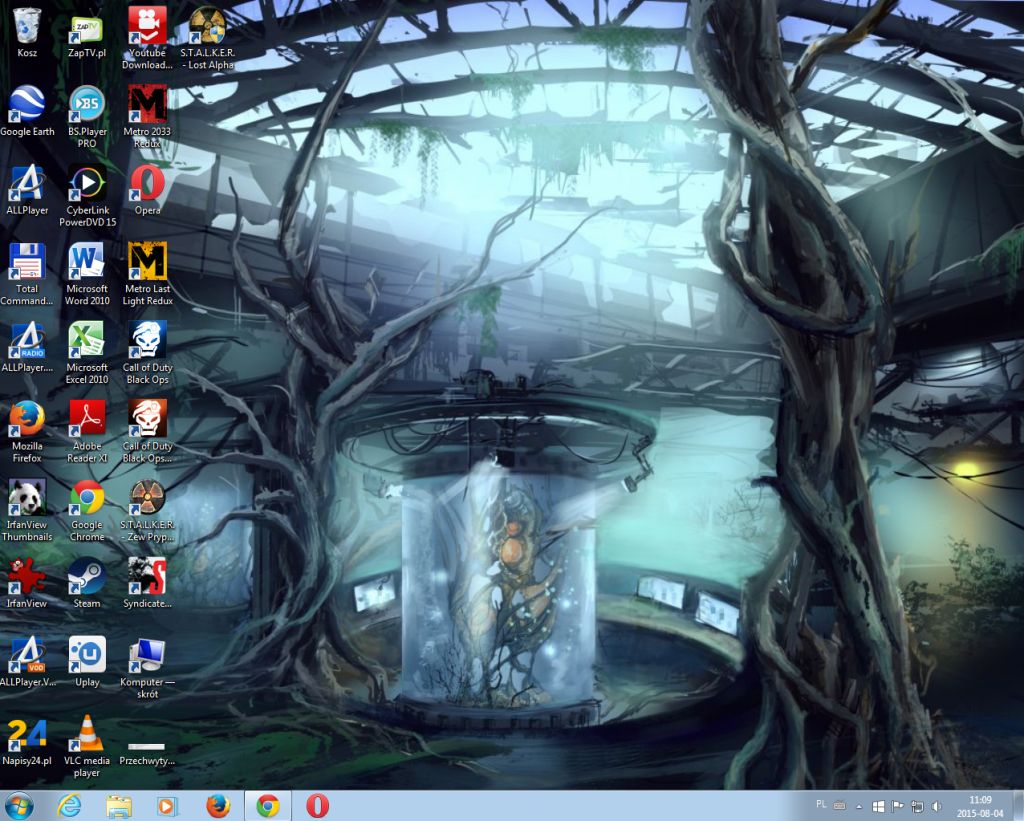Screen dimensions: 1024x821
Task: Click the PL language indicator
Action: point(822,804)
